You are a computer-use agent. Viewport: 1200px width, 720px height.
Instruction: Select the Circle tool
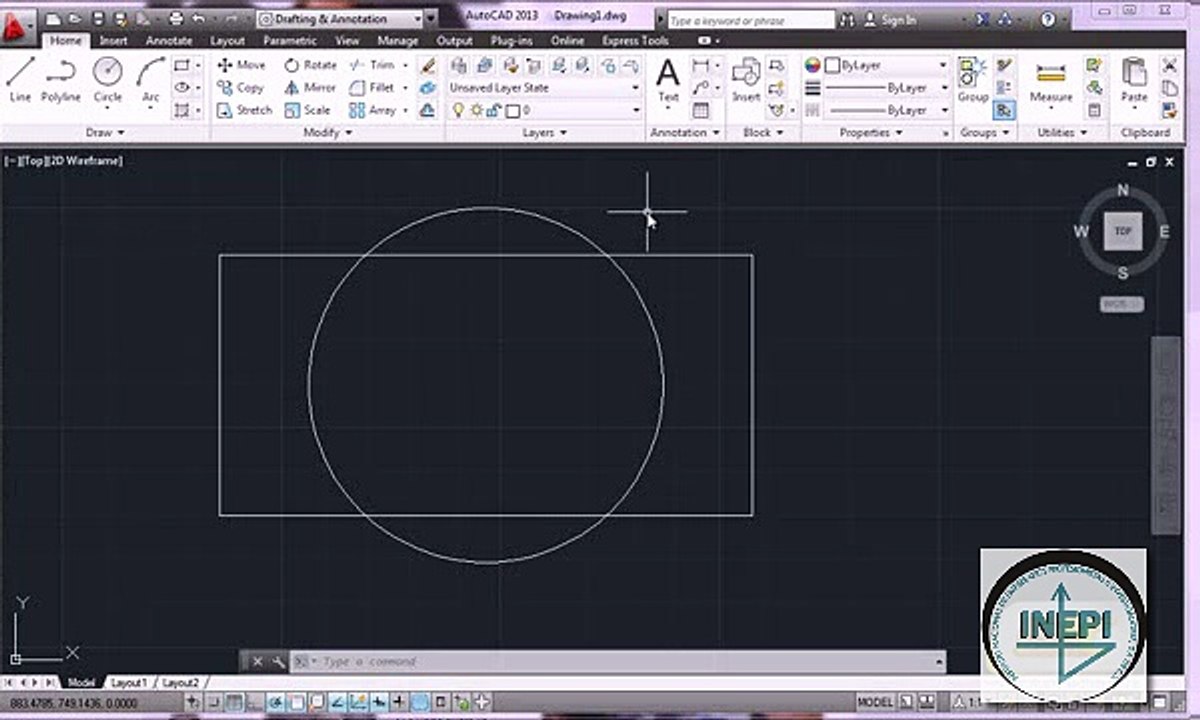pos(108,79)
